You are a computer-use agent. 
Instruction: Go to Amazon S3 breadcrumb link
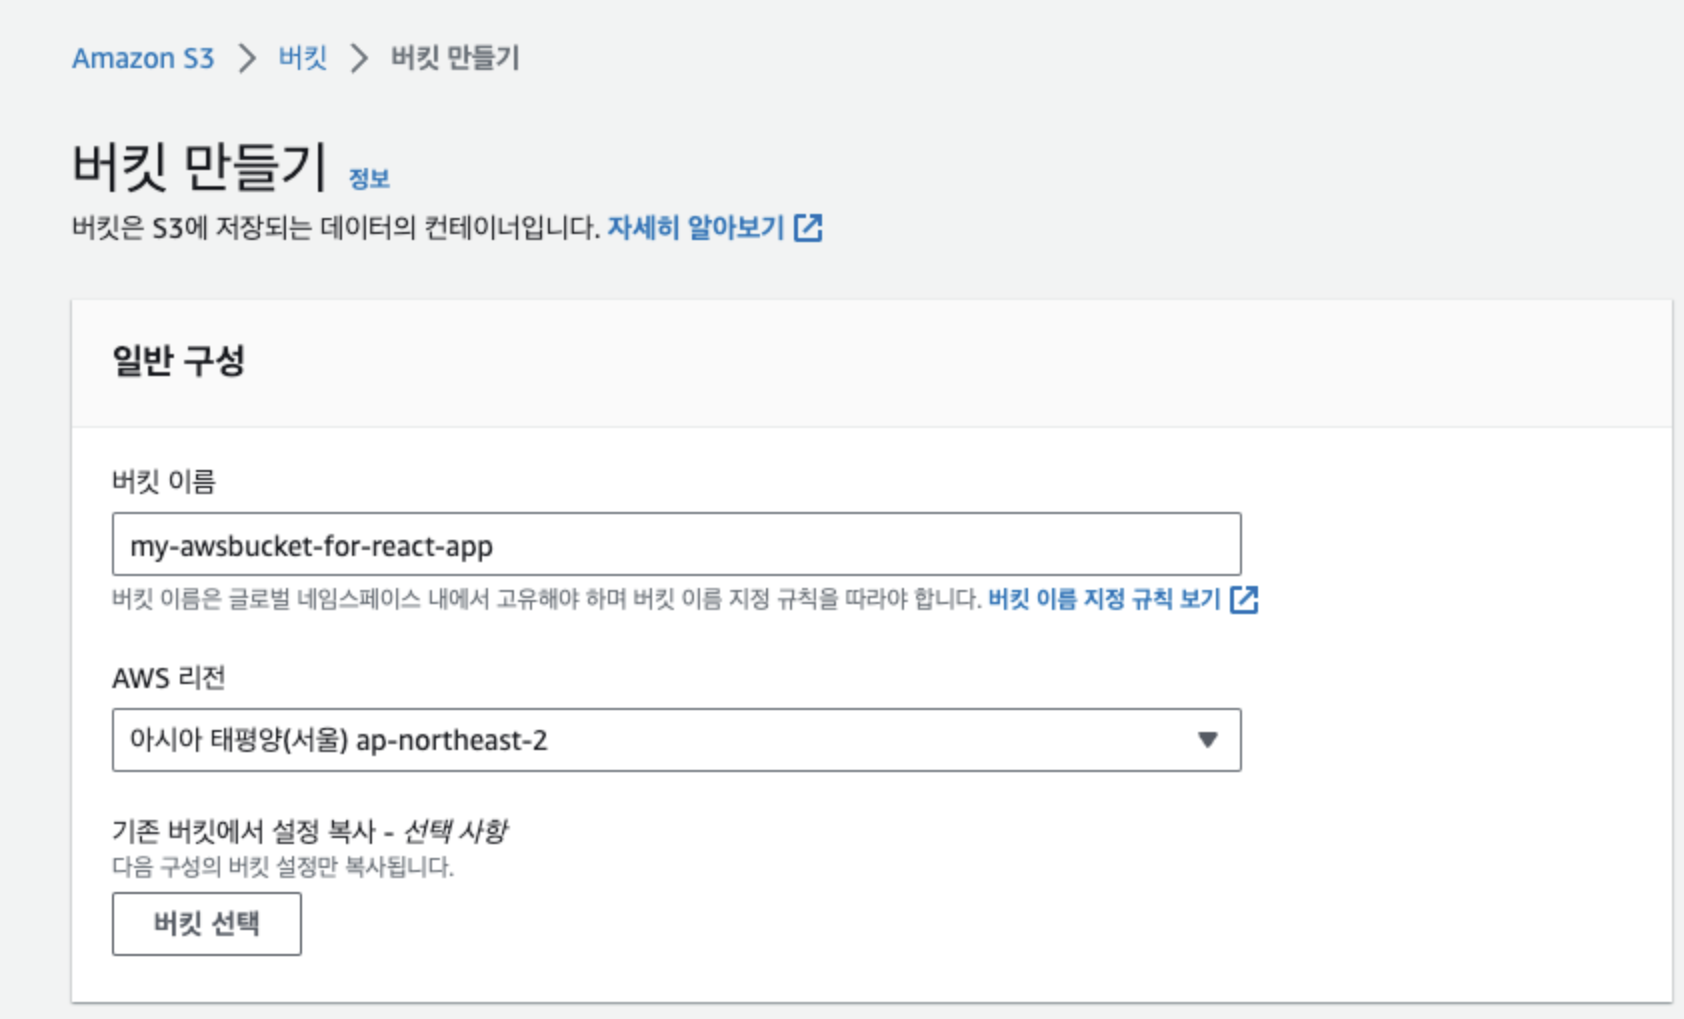tap(143, 58)
